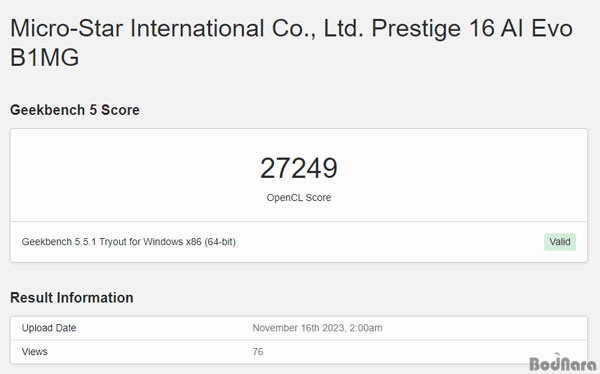Click the Geekbench 5.5.1 Tryout version text
The width and height of the screenshot is (600, 374).
pyautogui.click(x=74, y=242)
